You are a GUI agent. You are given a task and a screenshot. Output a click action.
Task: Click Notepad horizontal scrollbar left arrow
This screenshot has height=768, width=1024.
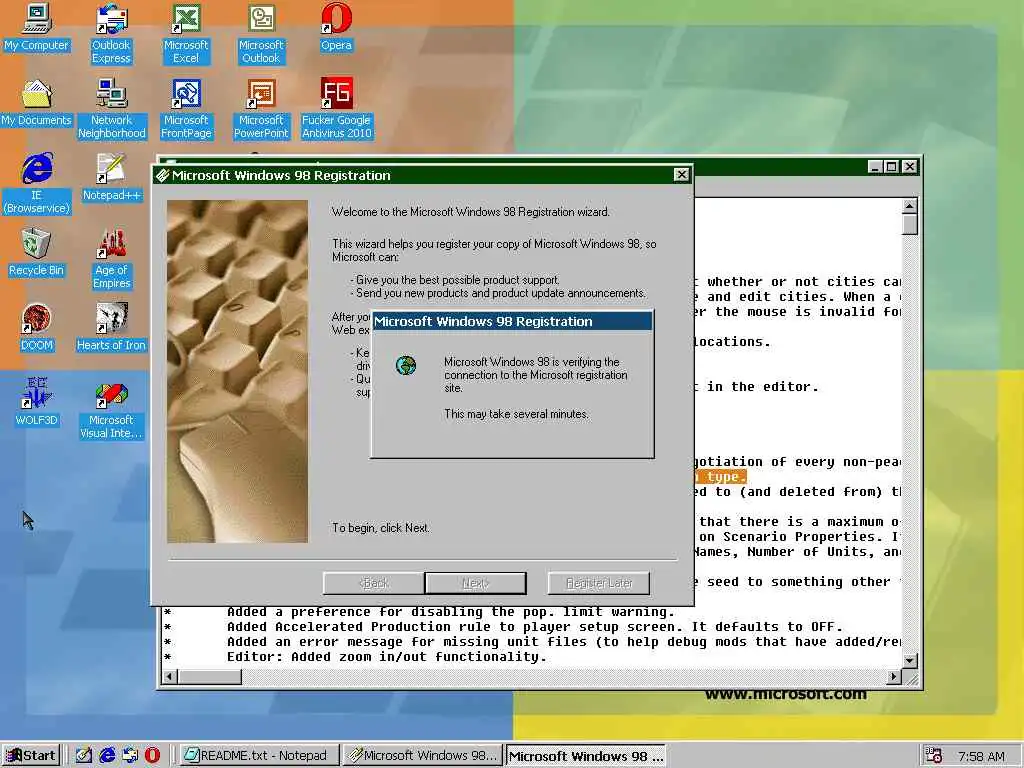coord(169,677)
